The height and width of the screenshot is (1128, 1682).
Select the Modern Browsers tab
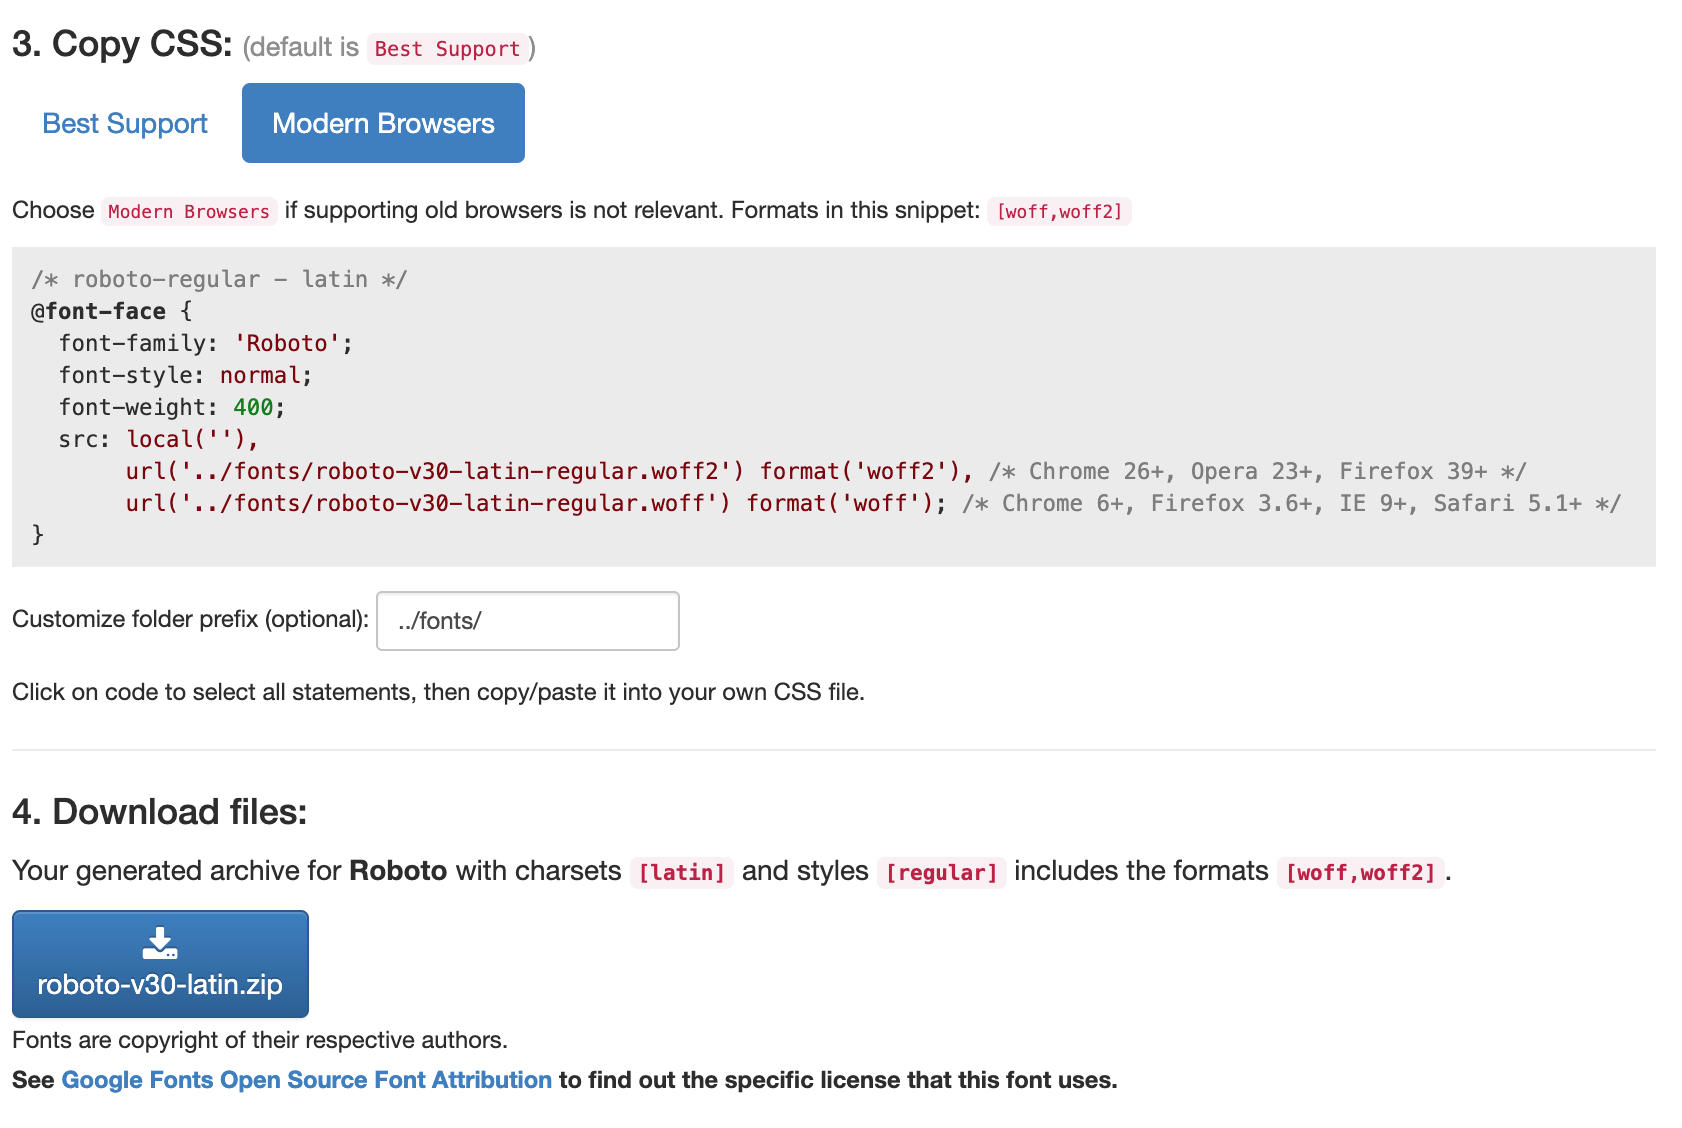point(383,123)
